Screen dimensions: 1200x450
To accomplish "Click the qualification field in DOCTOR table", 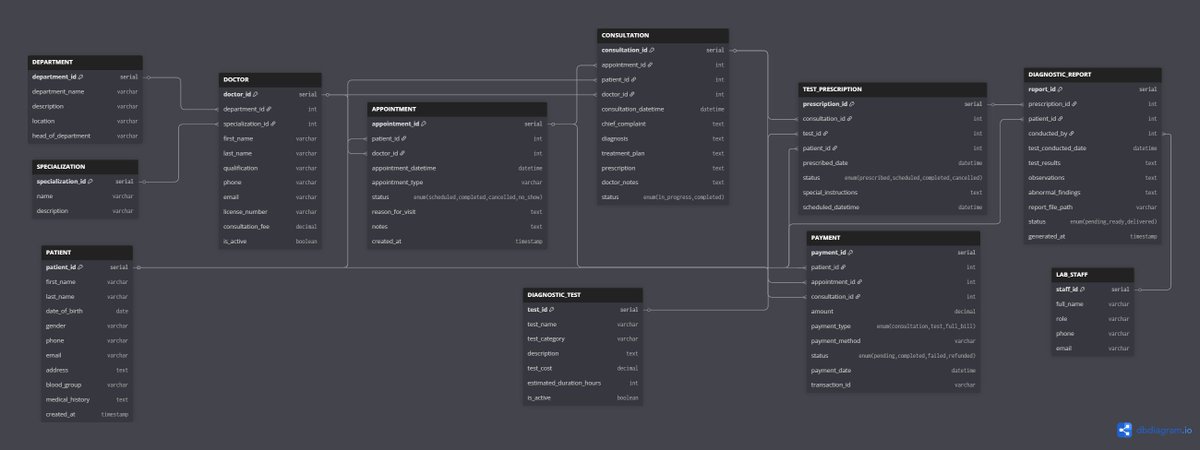I will 271,168.
